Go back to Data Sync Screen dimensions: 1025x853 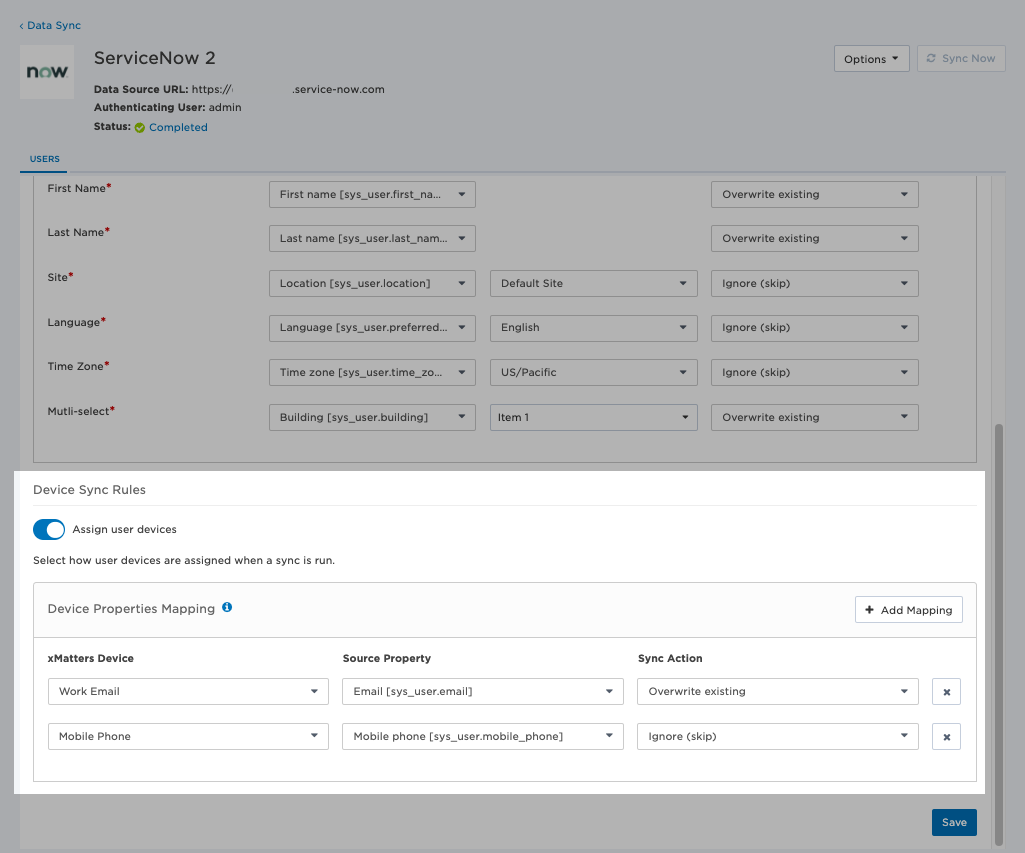tap(50, 25)
